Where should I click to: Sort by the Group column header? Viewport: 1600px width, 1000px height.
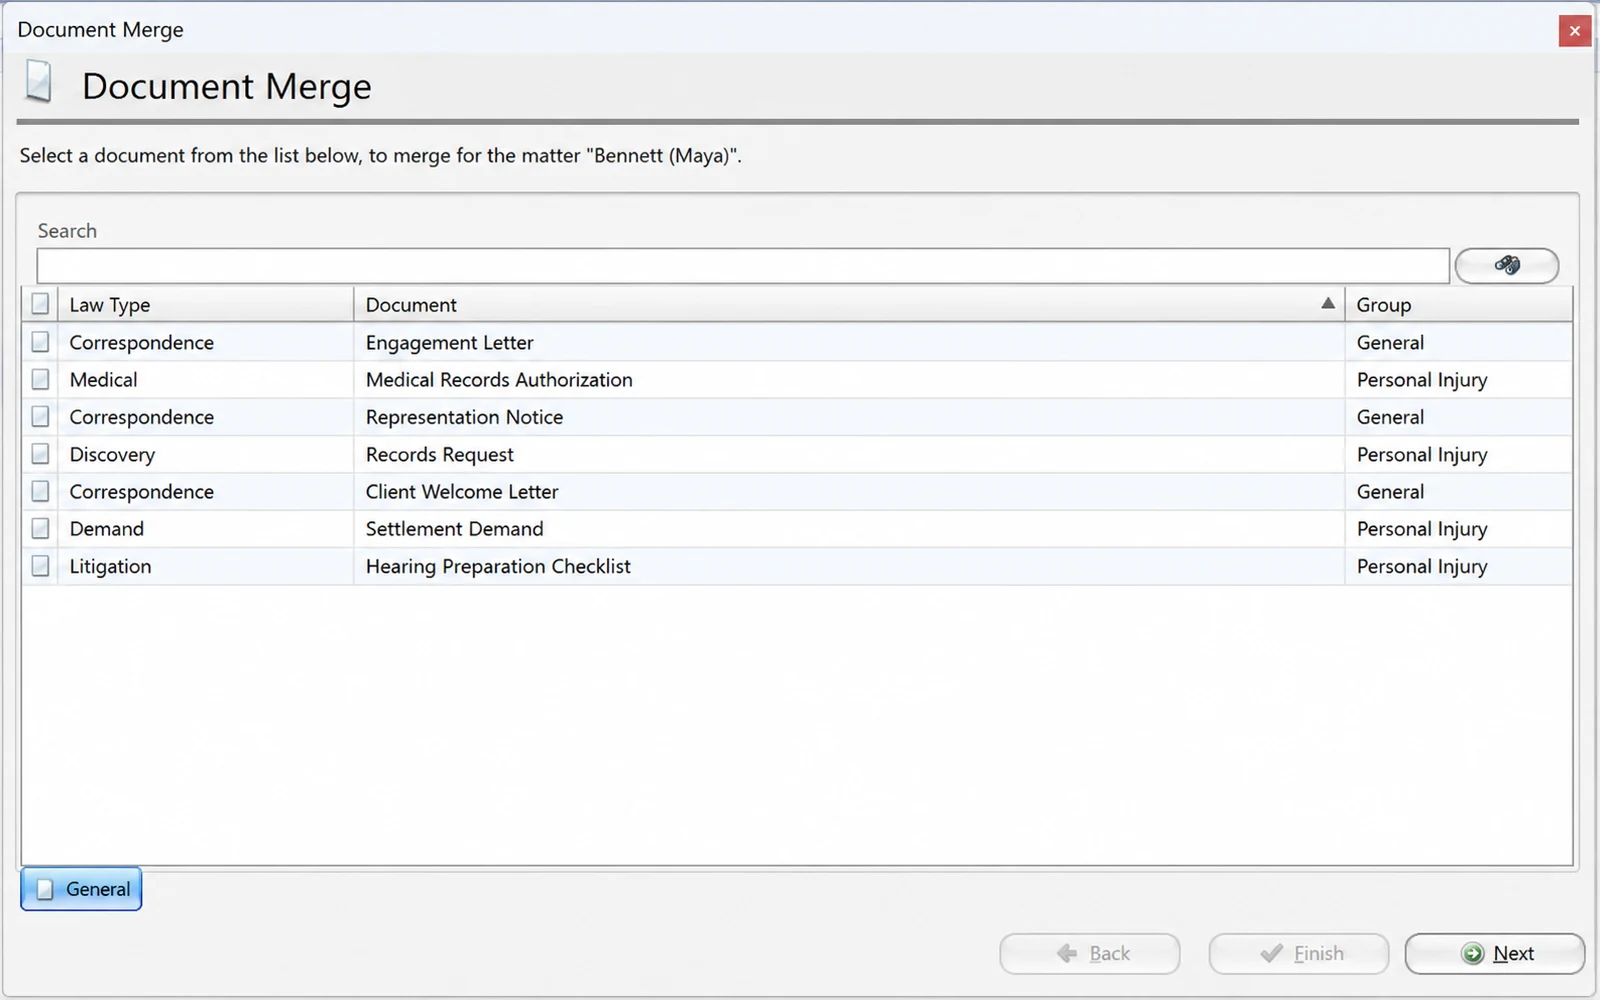click(x=1458, y=304)
